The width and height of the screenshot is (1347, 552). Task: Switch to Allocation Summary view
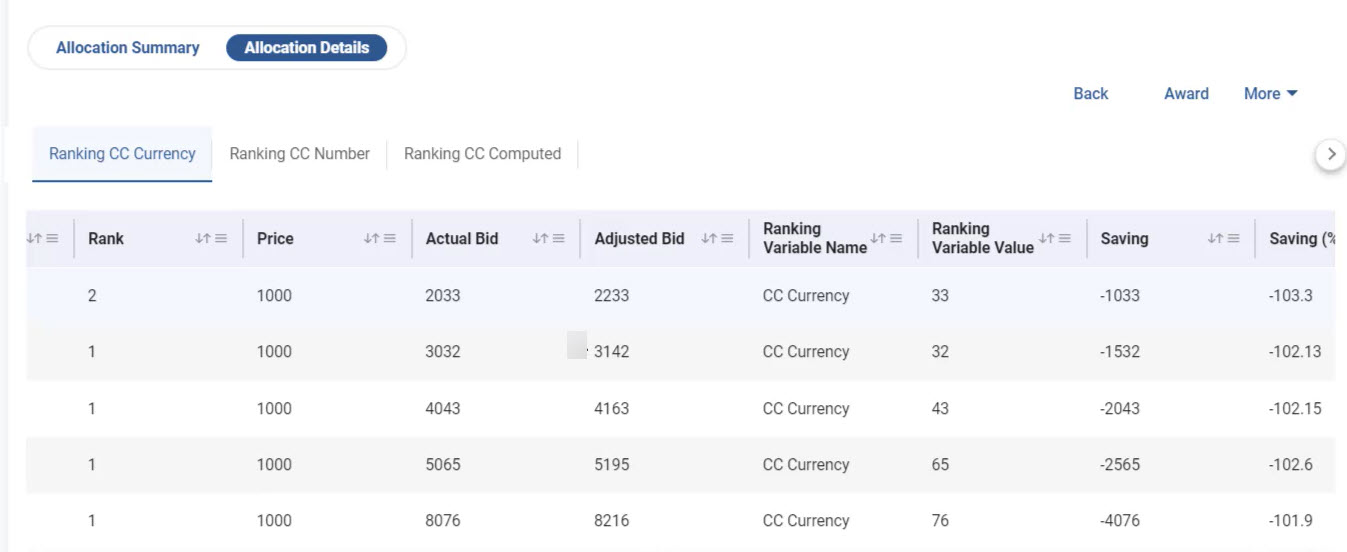coord(128,48)
